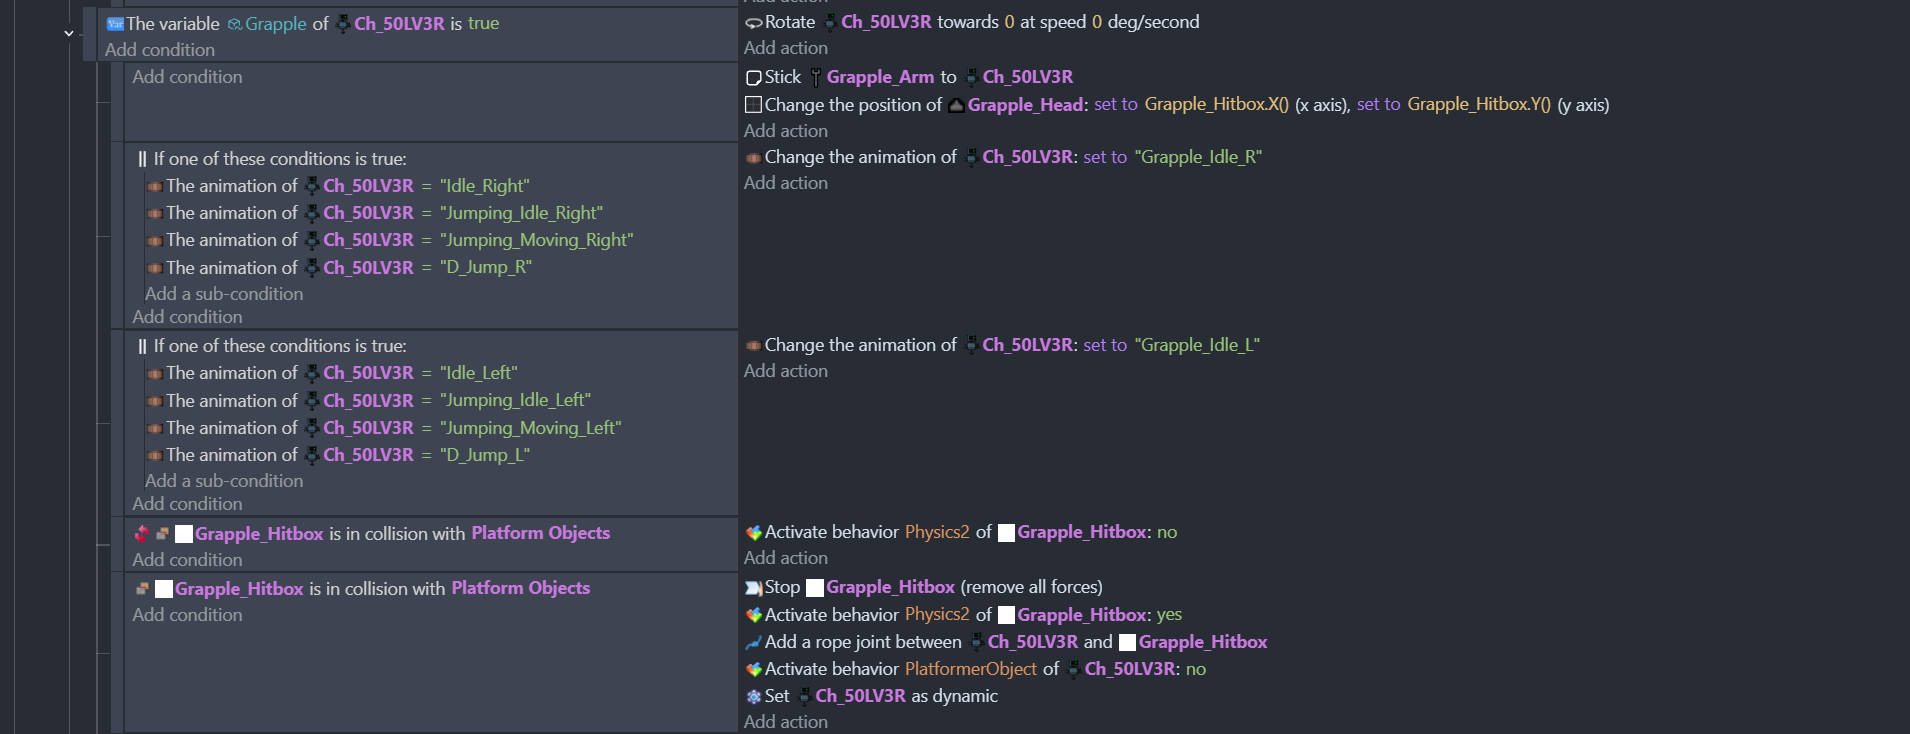The image size is (1910, 734).
Task: Click PlatformerObject behavior name parameter
Action: tap(970, 669)
